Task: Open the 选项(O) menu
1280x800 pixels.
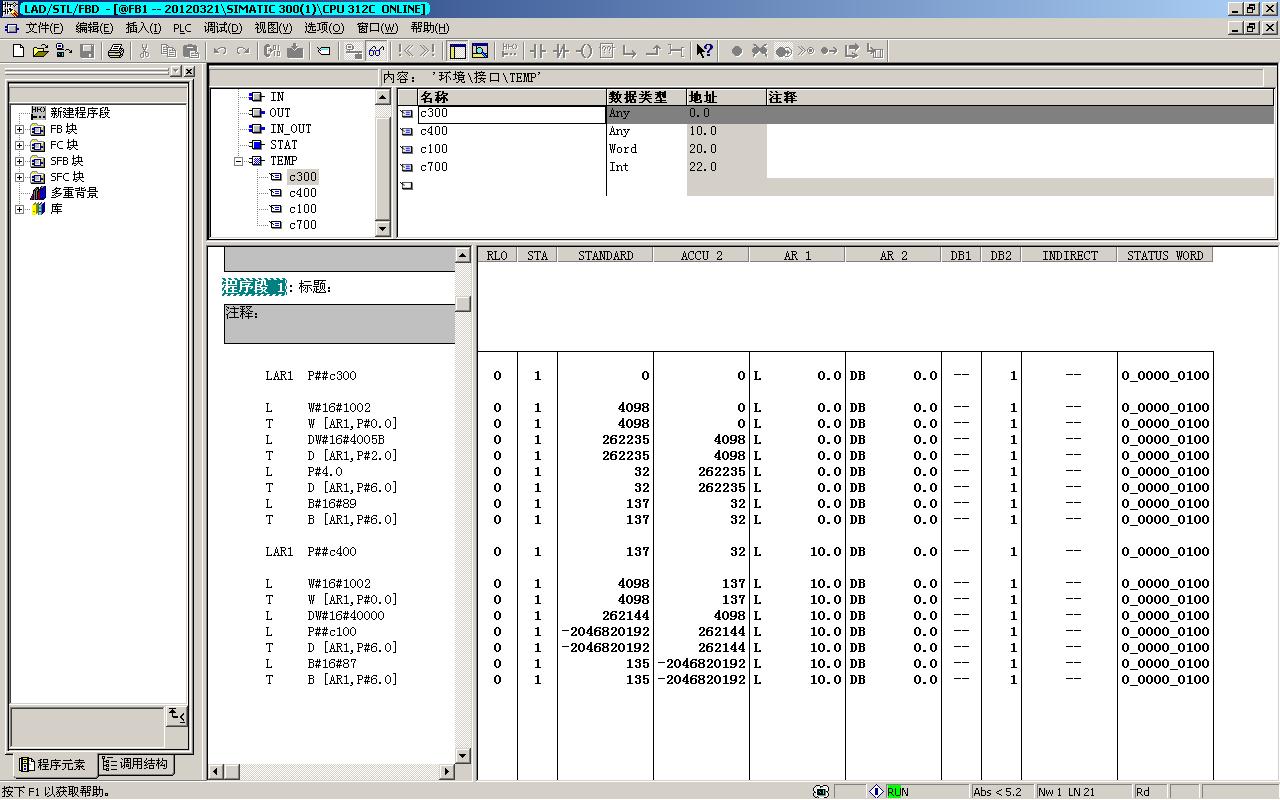Action: pyautogui.click(x=324, y=28)
